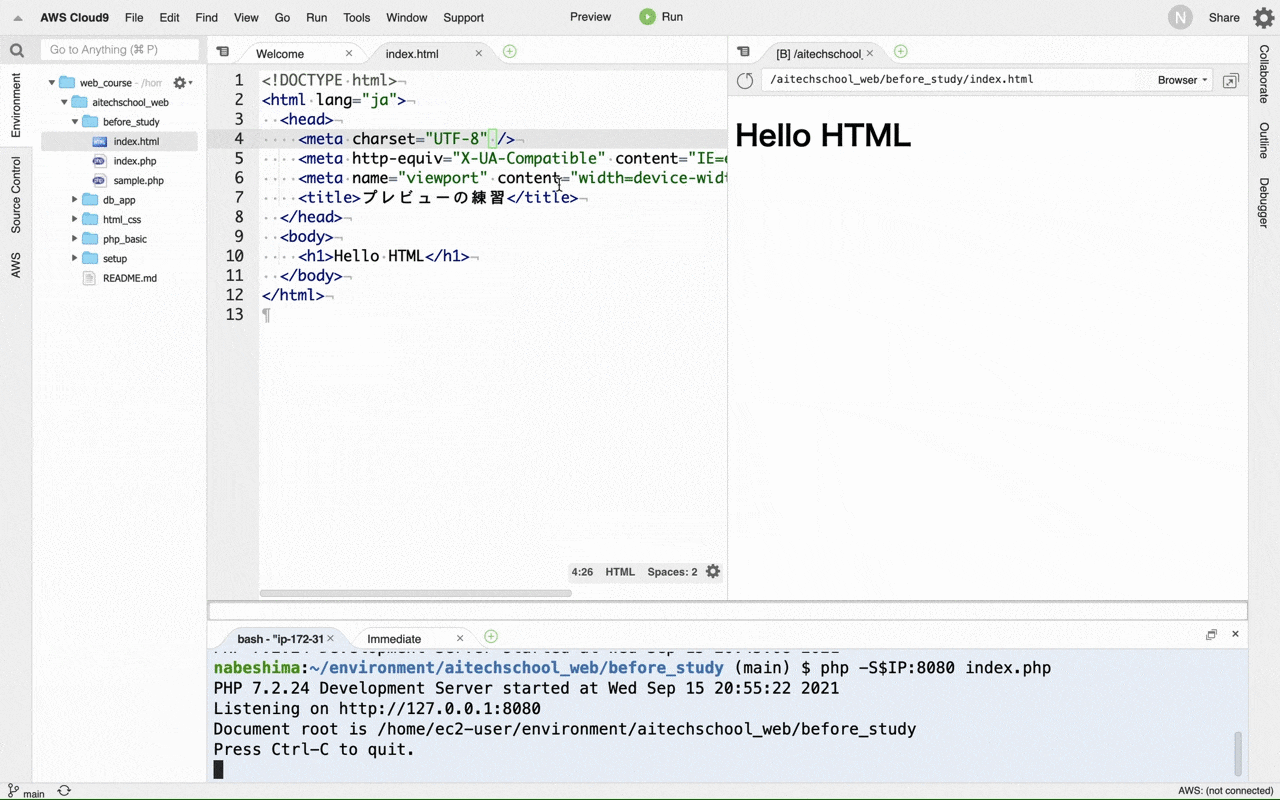Pop the preview out into a new window
The width and height of the screenshot is (1280, 800).
[1231, 80]
